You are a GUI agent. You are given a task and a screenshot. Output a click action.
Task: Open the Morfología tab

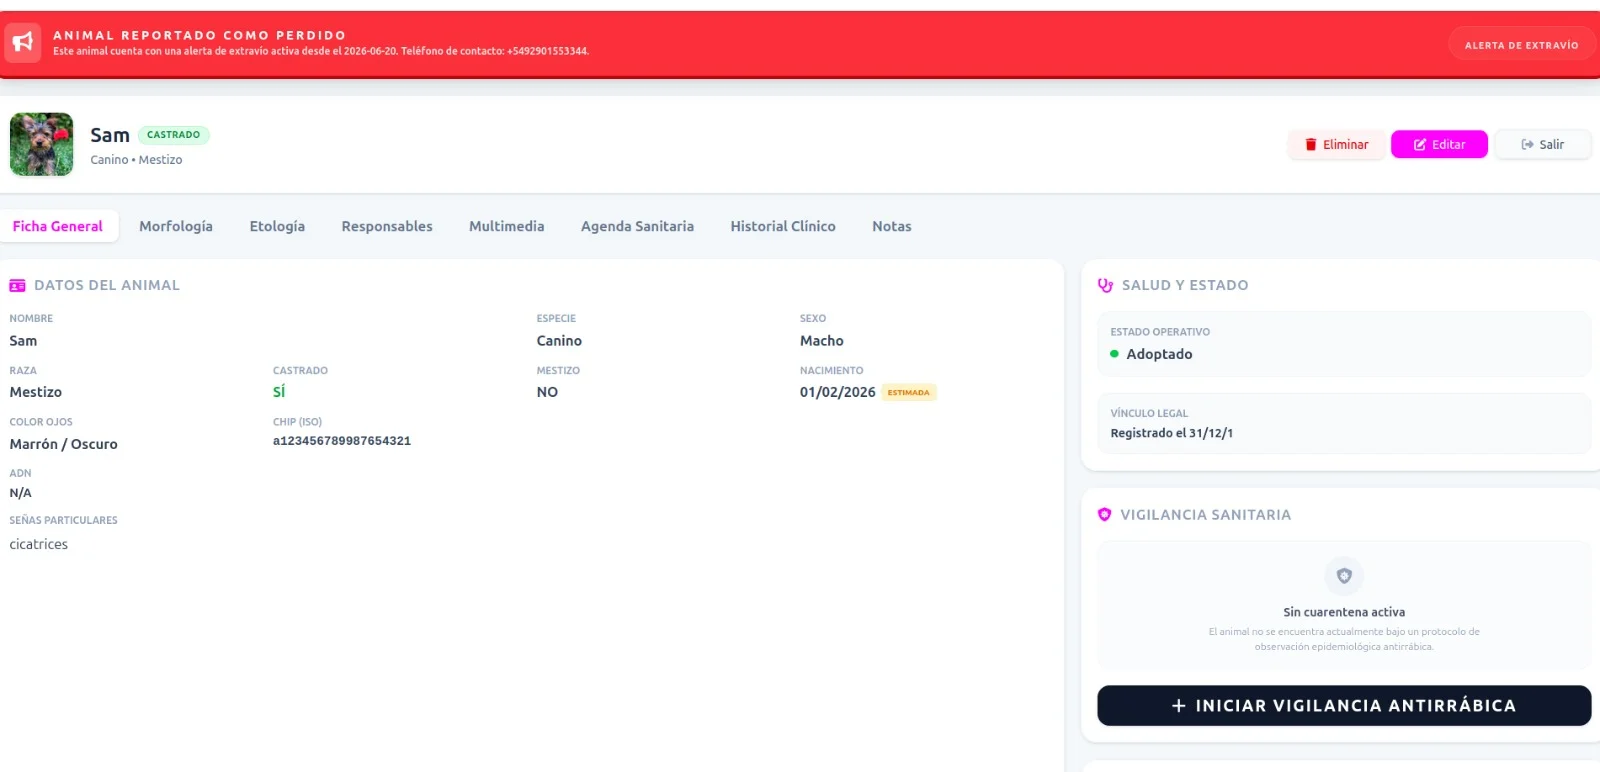(176, 226)
